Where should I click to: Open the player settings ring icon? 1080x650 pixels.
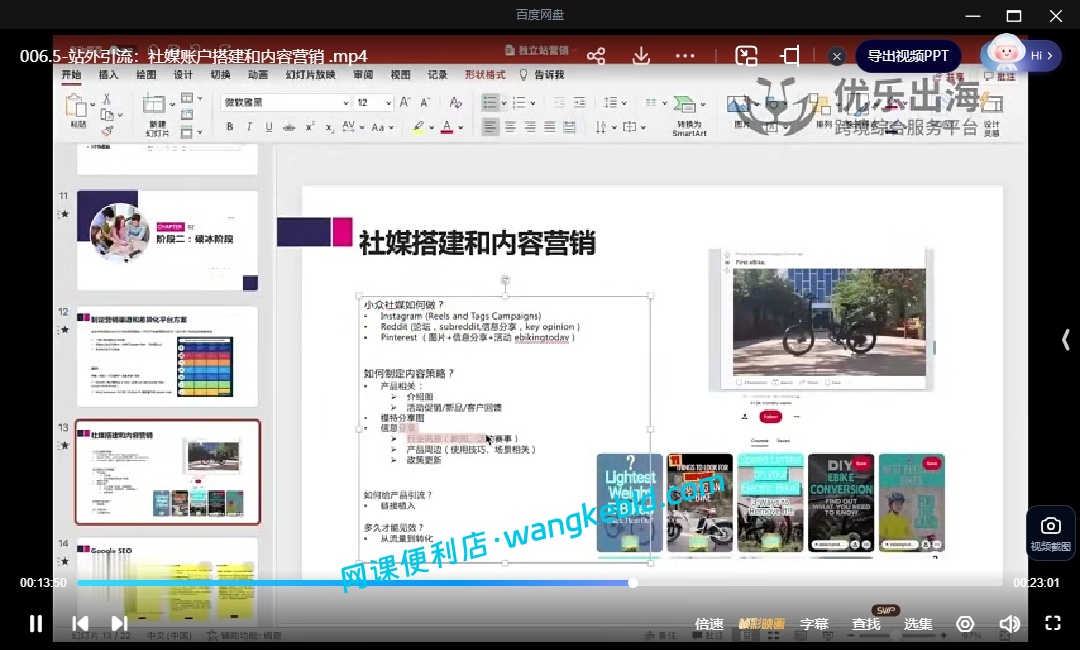click(965, 624)
